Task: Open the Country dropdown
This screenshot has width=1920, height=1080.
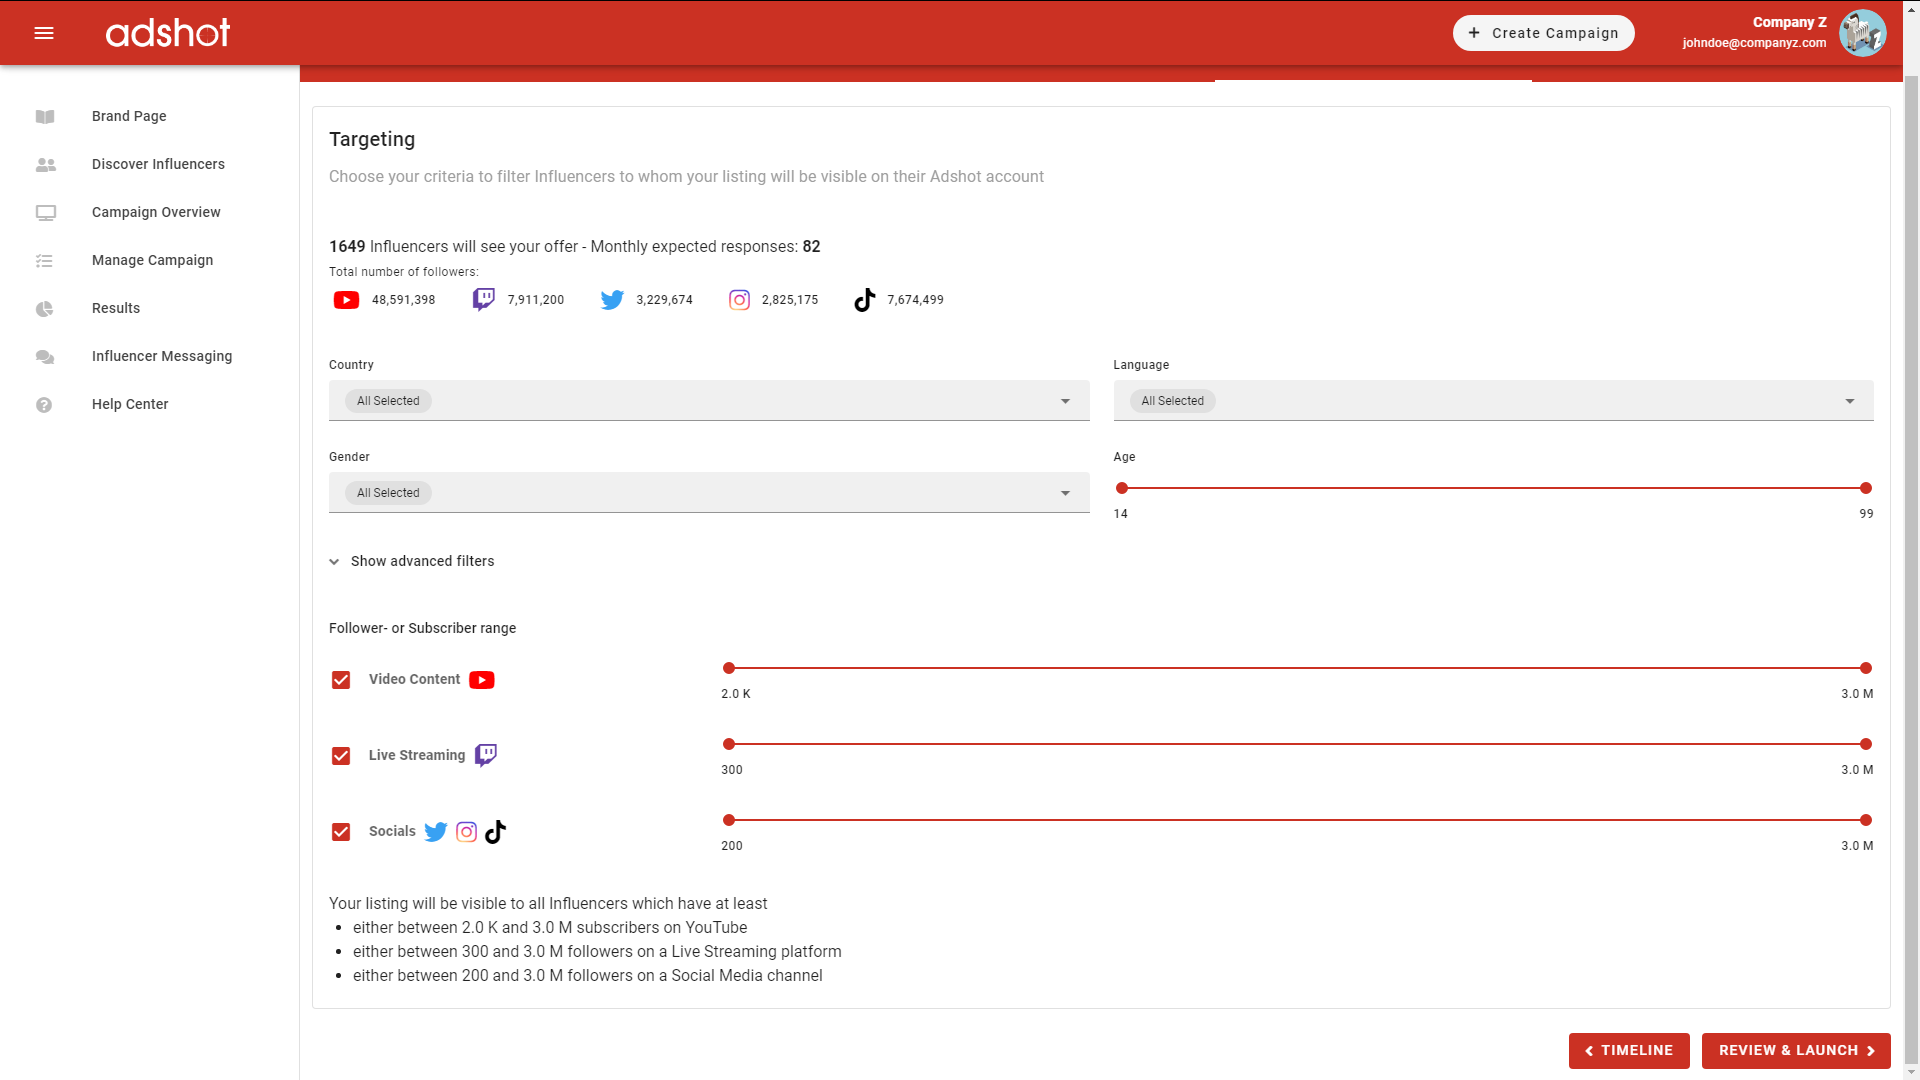Action: tap(709, 401)
